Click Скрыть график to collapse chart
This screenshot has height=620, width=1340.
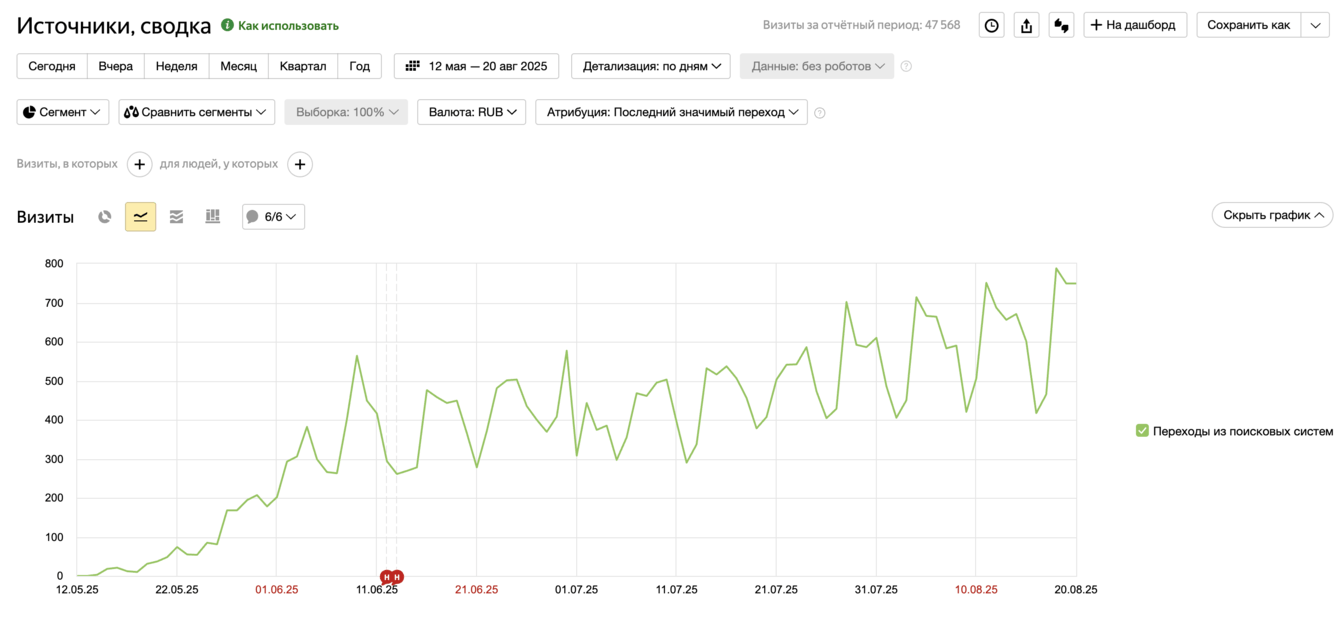(x=1272, y=215)
